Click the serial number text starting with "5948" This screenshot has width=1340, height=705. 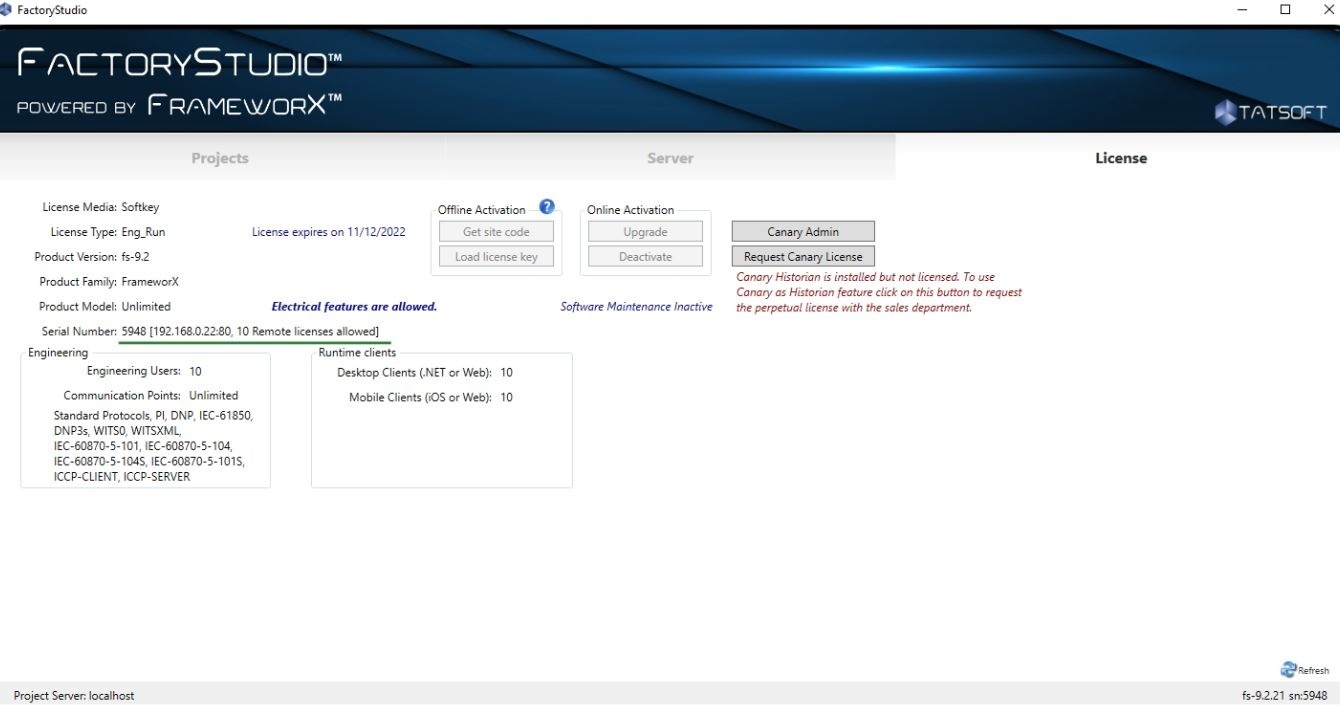click(250, 331)
